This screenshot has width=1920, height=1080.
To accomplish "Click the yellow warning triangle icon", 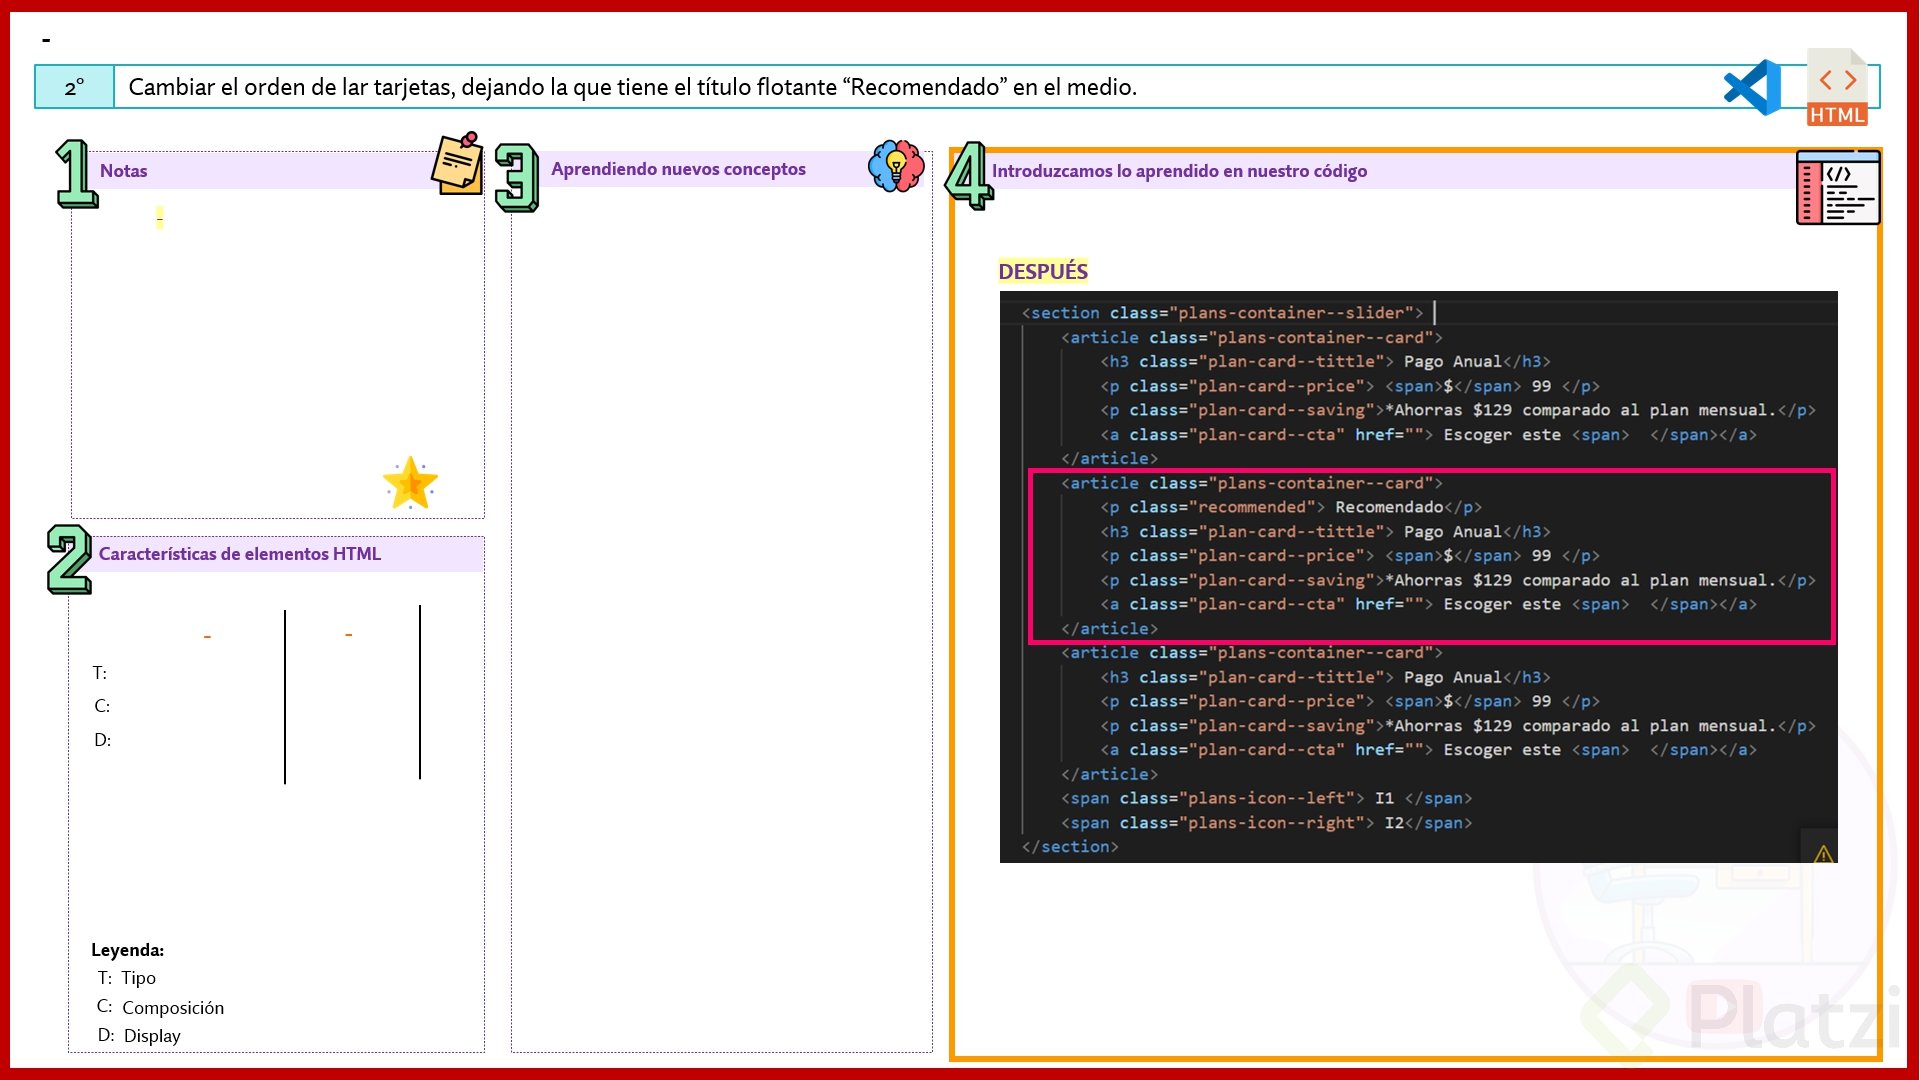I will [1823, 853].
